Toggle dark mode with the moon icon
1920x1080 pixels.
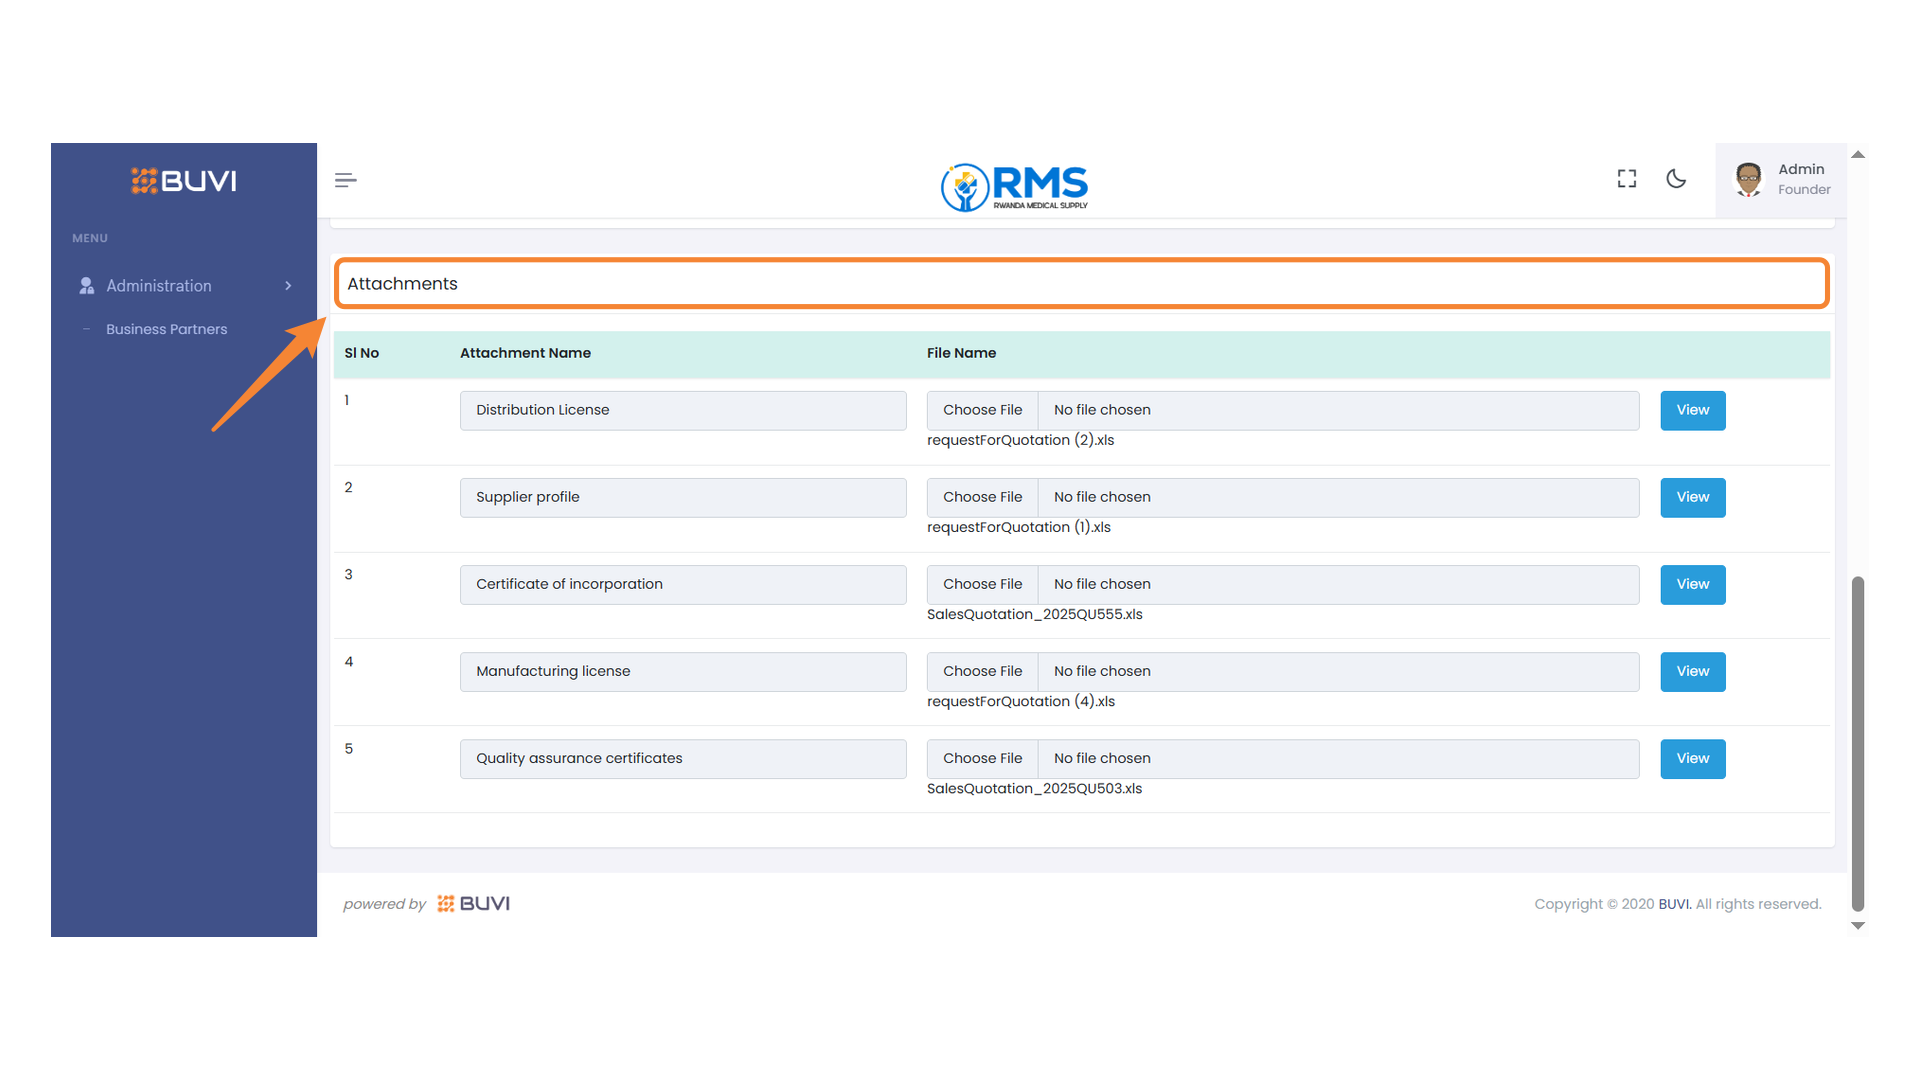(x=1676, y=178)
